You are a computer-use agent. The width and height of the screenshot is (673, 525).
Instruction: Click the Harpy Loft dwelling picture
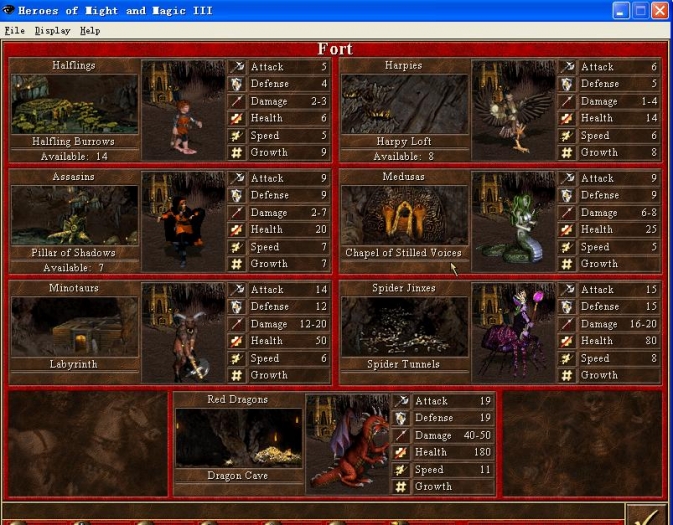click(404, 104)
